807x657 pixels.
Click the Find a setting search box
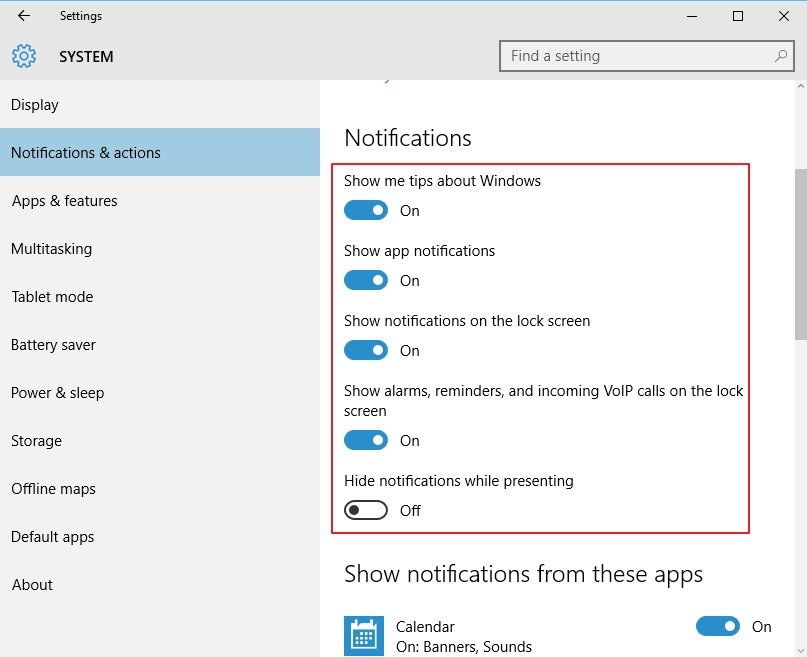pos(630,56)
